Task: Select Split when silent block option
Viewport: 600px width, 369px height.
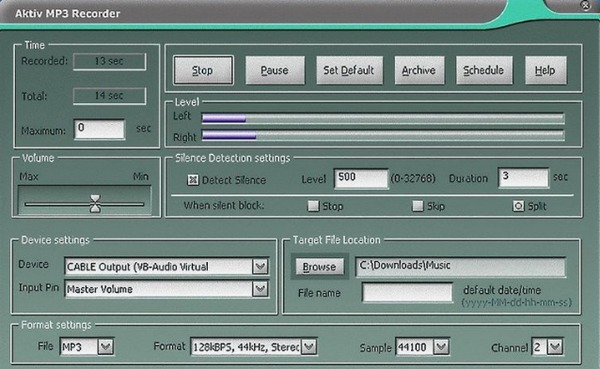Action: coord(518,206)
